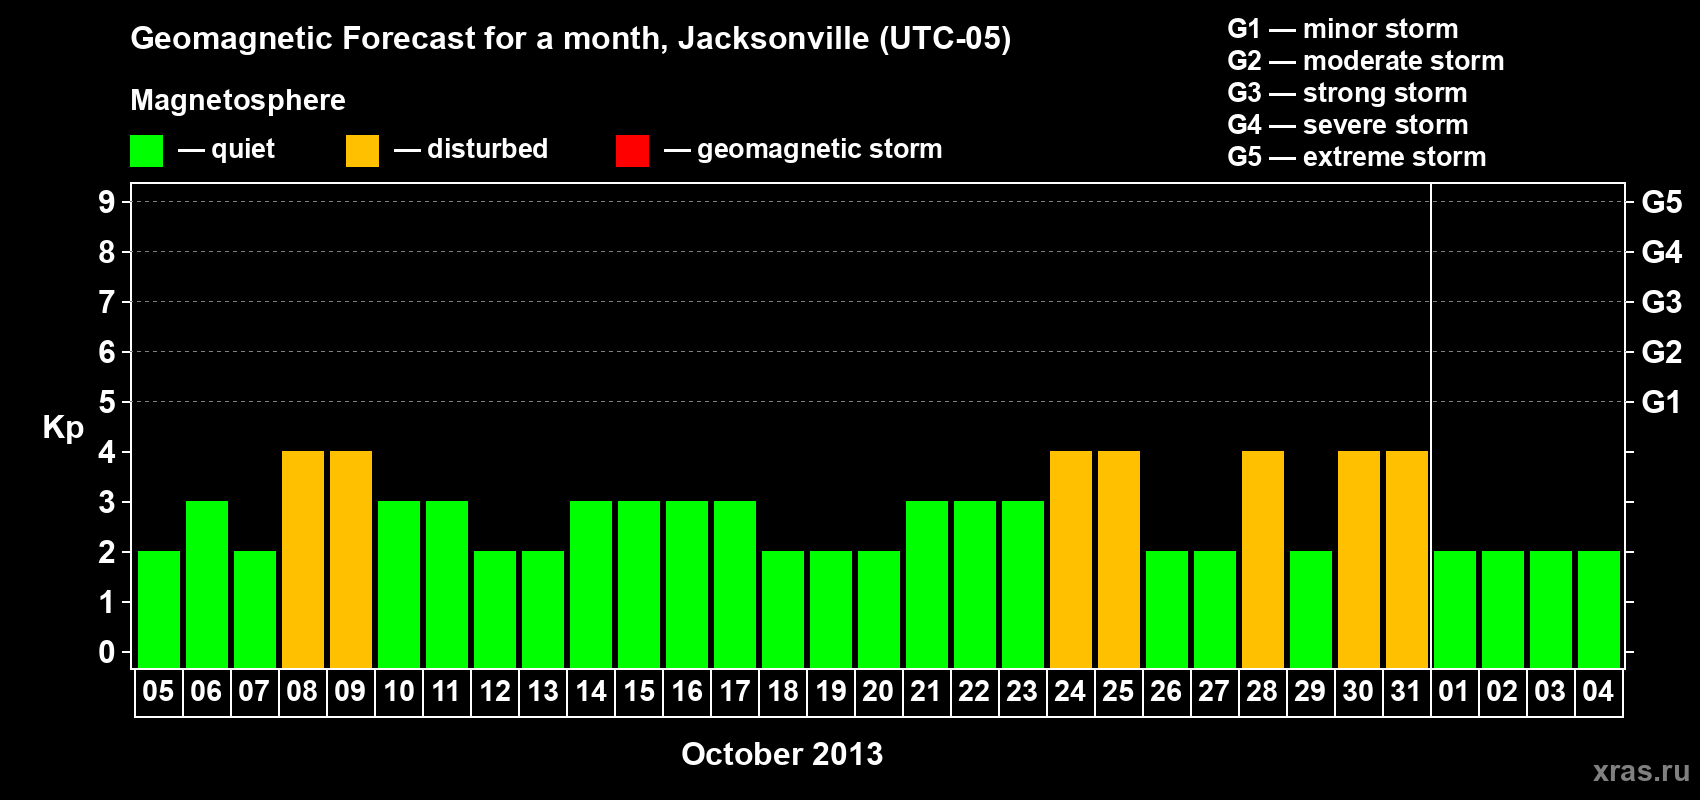The height and width of the screenshot is (800, 1700).
Task: Click 'G4 — severe storm' legend line
Action: (x=1348, y=125)
